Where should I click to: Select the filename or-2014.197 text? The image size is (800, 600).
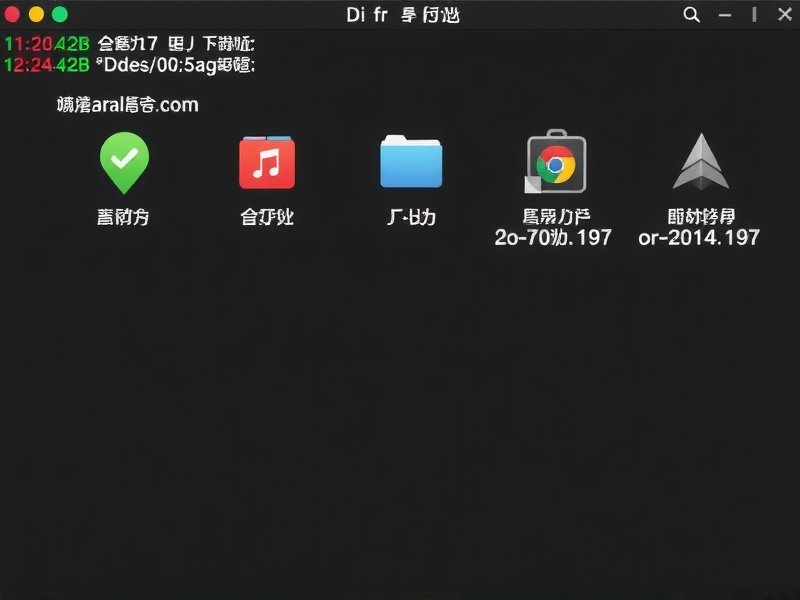pos(700,237)
